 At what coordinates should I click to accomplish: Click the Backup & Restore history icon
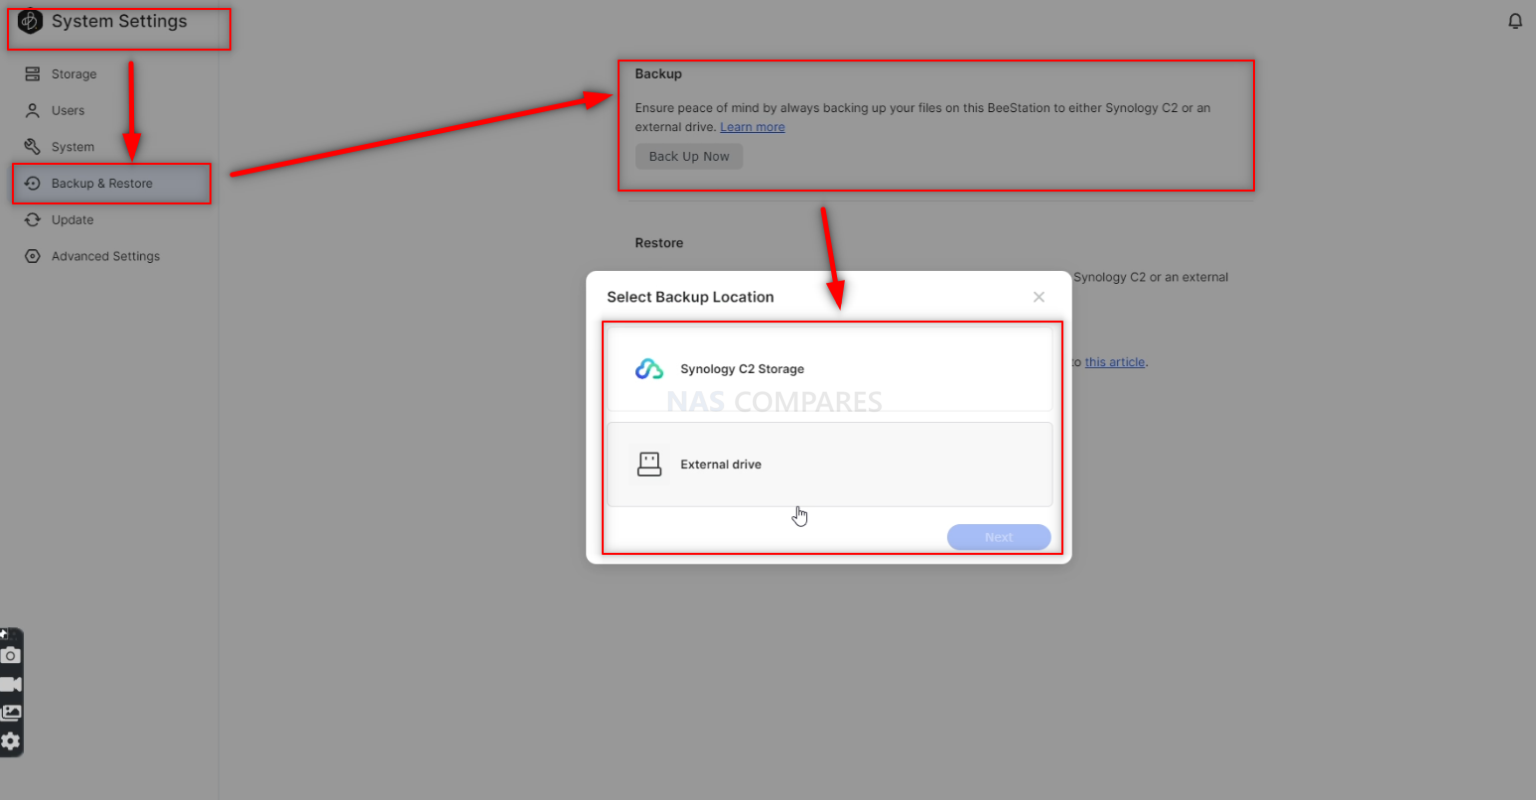coord(31,183)
